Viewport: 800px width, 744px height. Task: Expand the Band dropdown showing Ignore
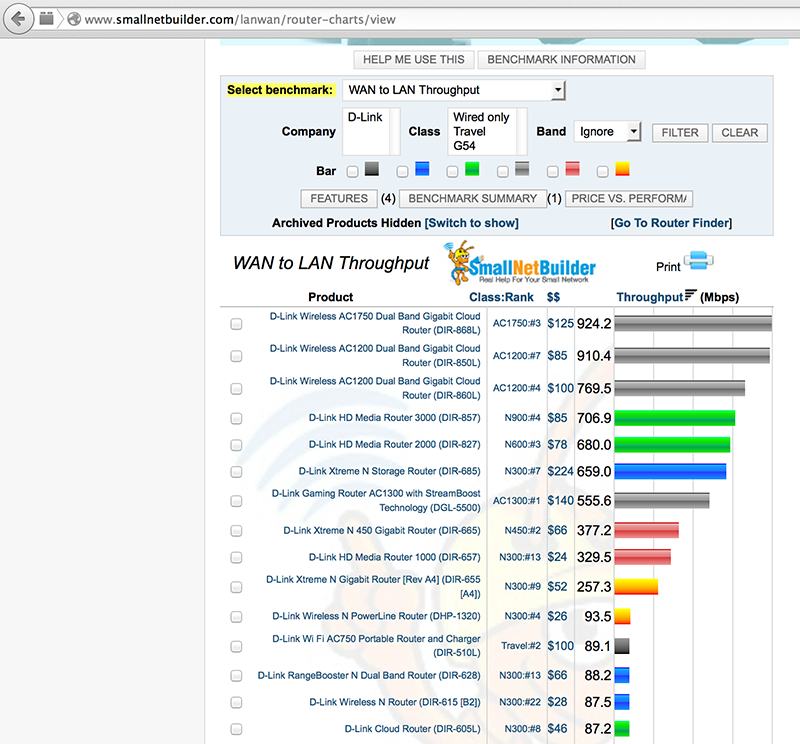coord(607,131)
